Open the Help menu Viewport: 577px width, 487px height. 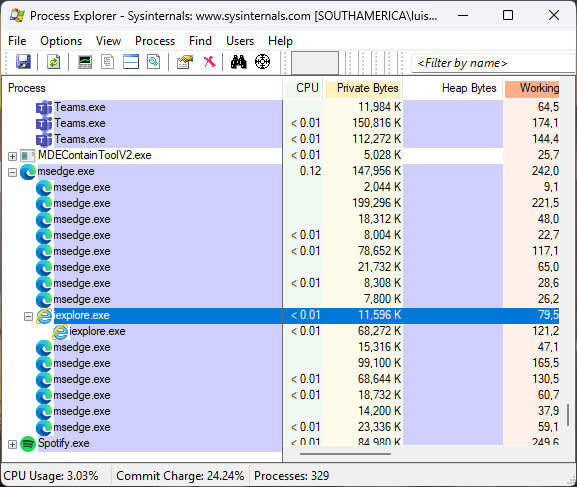click(280, 41)
